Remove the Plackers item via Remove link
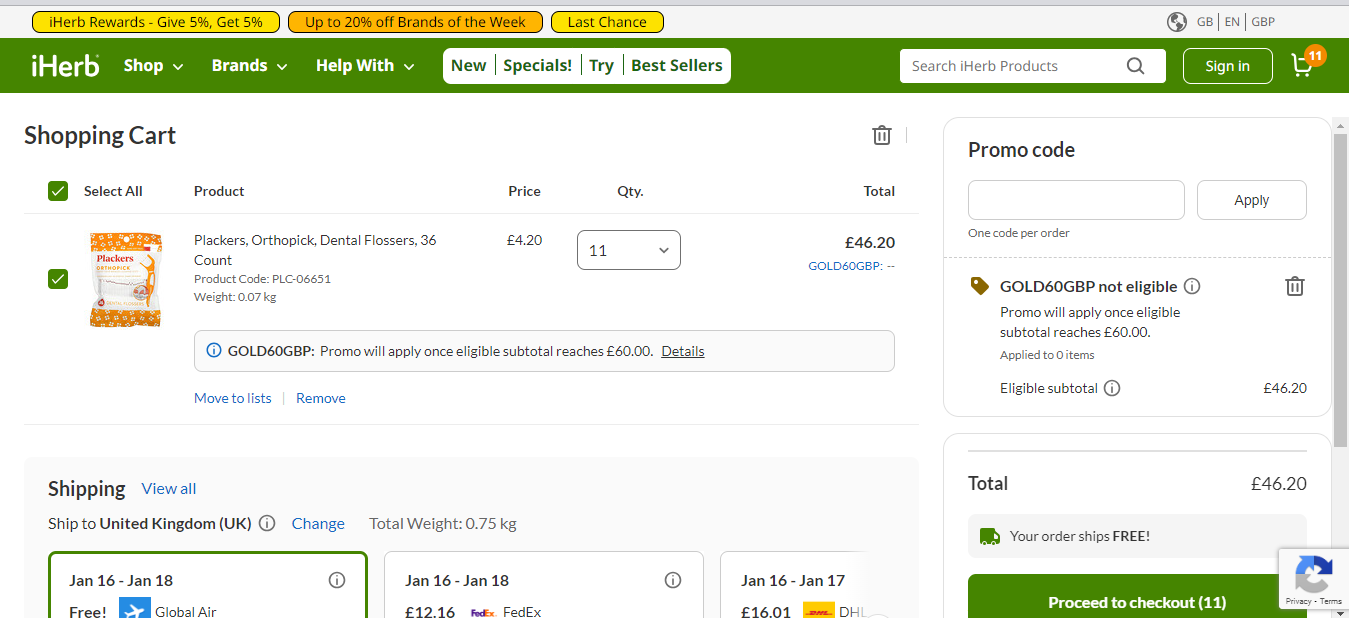Image resolution: width=1349 pixels, height=618 pixels. click(x=321, y=398)
